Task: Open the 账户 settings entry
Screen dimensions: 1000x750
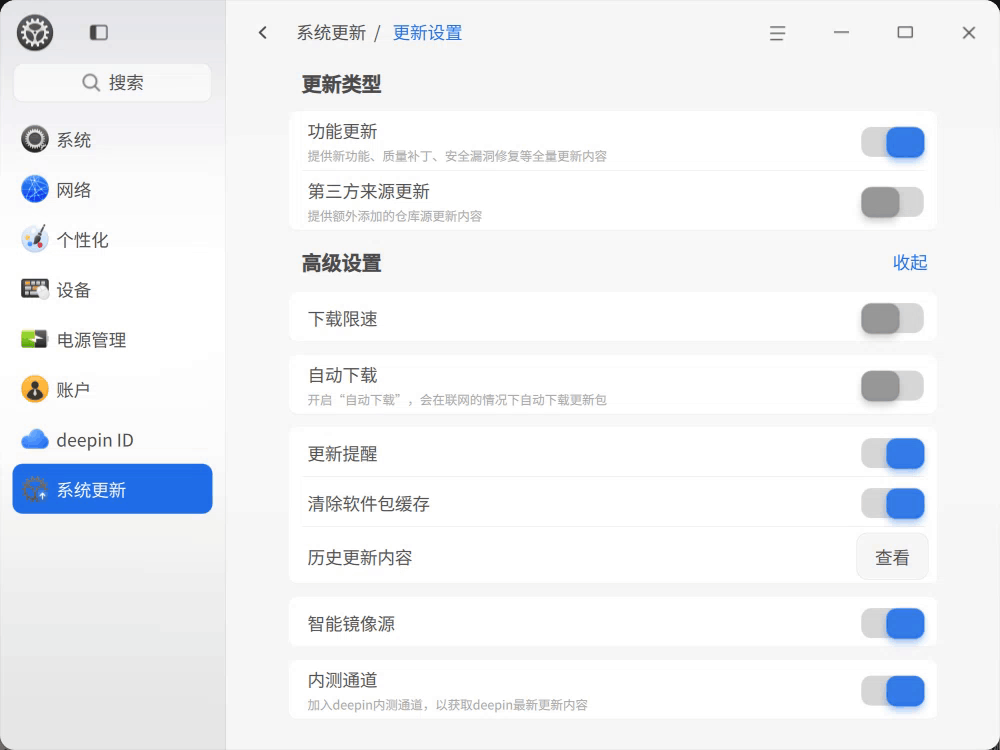Action: click(x=112, y=390)
